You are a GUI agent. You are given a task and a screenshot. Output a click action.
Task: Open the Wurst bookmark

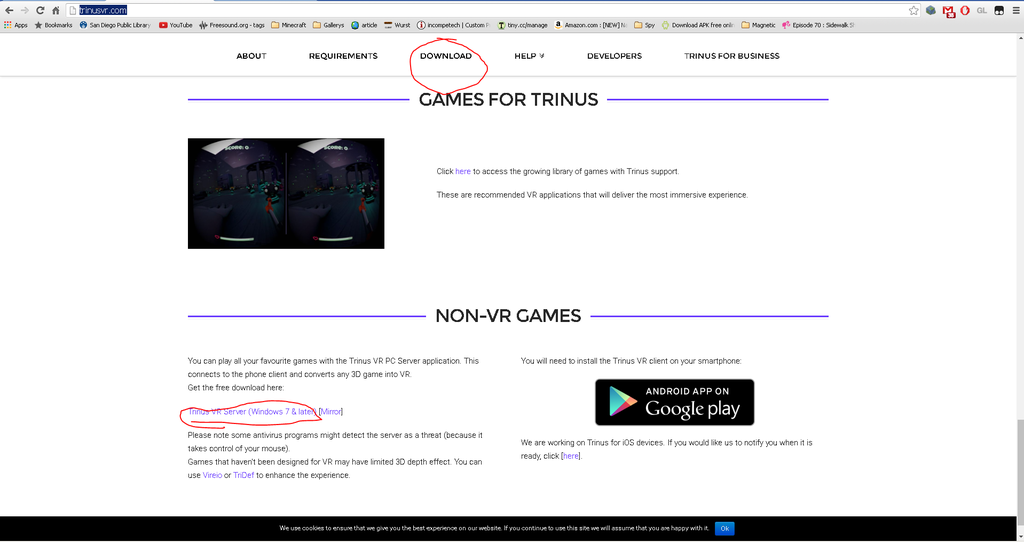[397, 25]
